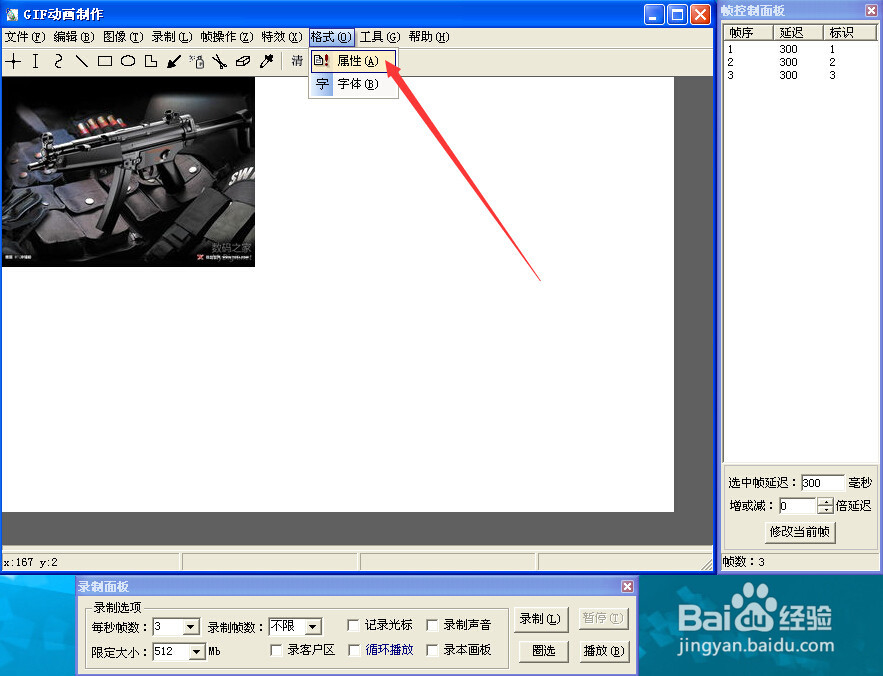Select the L-shaped polygon tool

(151, 61)
